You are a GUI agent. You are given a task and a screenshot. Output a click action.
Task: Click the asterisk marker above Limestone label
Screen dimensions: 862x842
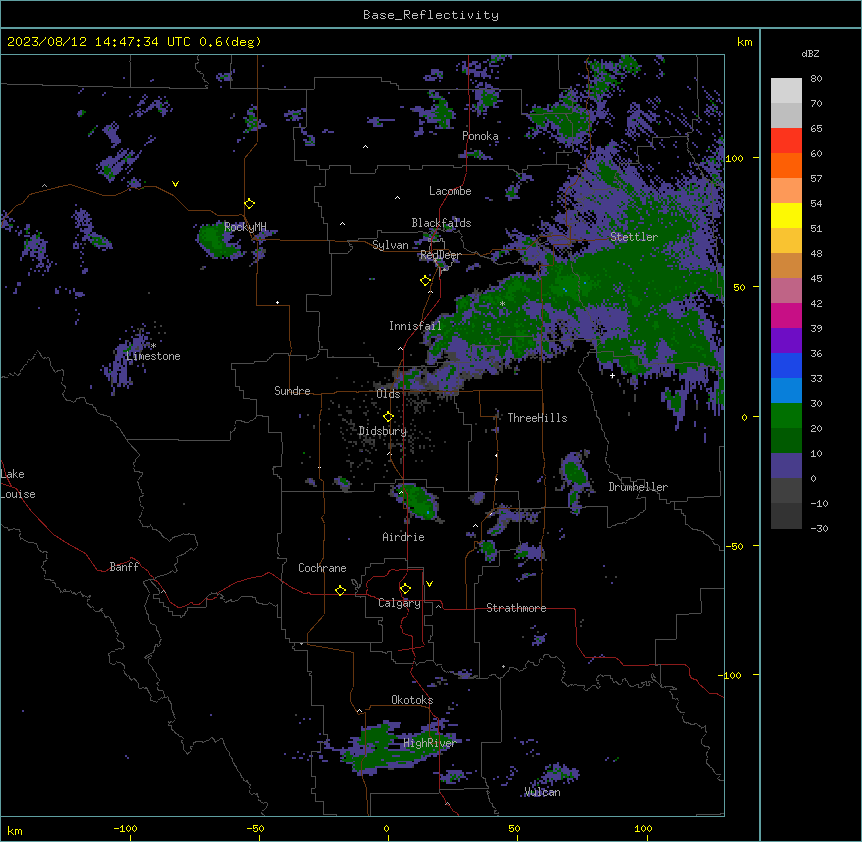click(154, 346)
